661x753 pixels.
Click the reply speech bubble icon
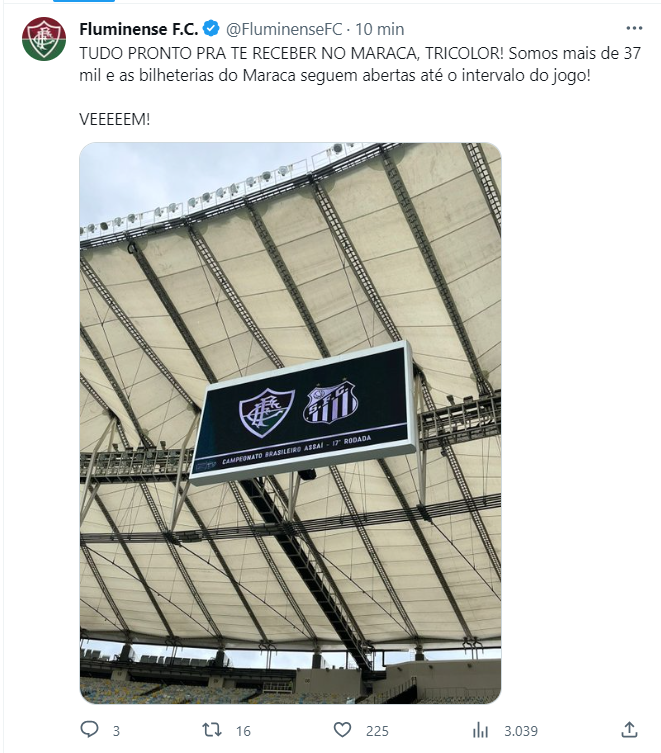89,729
